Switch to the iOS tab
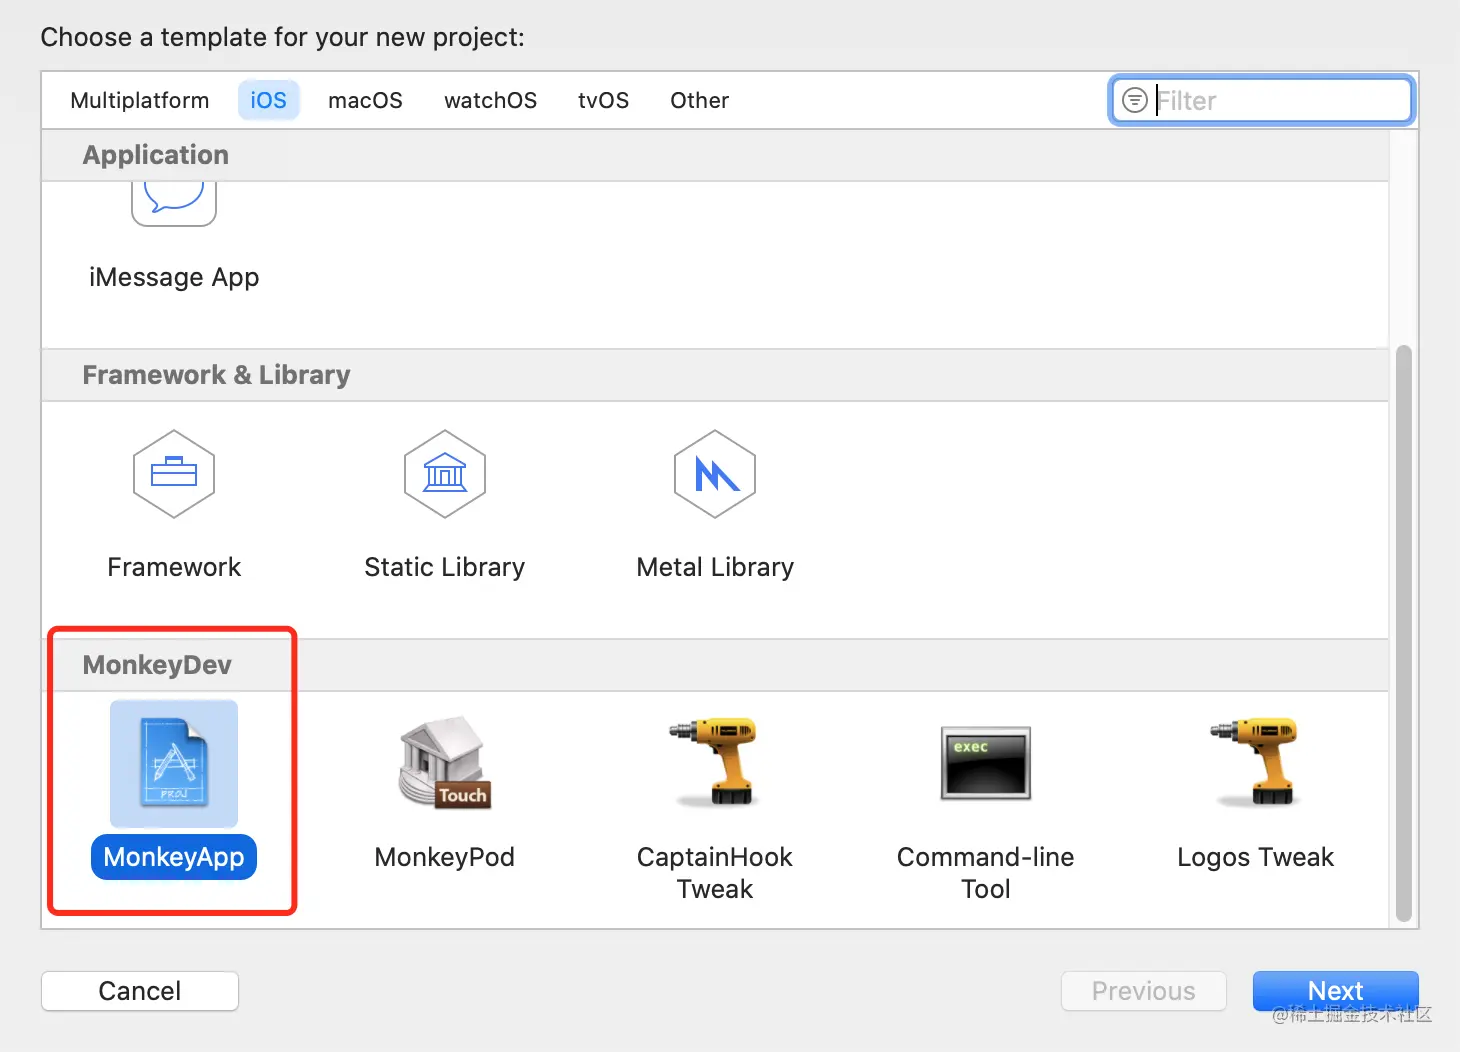 pos(268,100)
